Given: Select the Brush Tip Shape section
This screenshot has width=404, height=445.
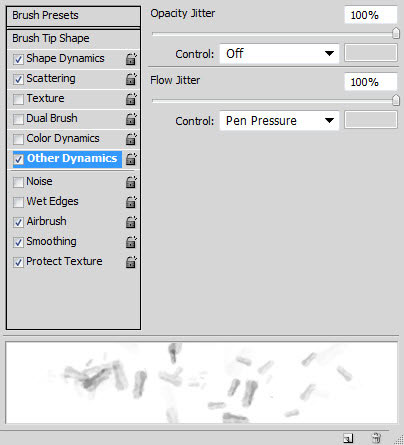Looking at the screenshot, I should pos(73,39).
